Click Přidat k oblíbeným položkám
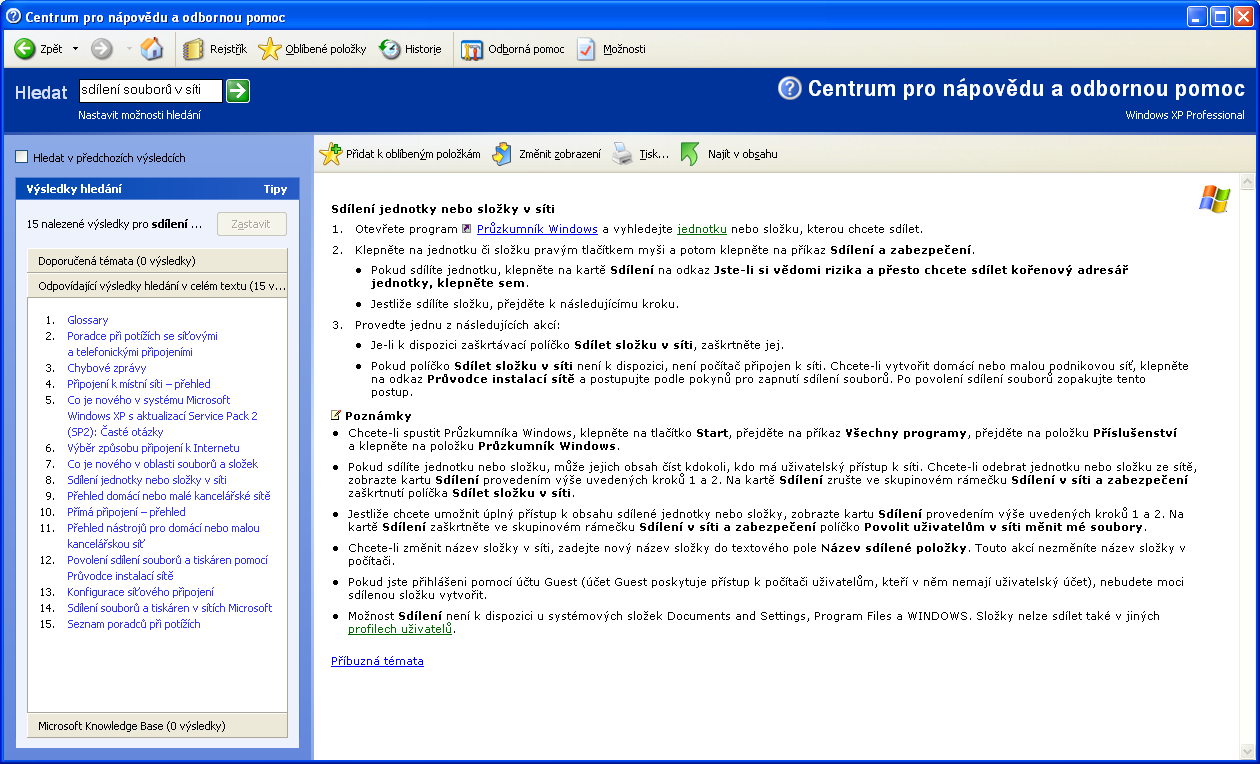Image resolution: width=1260 pixels, height=764 pixels. pyautogui.click(x=400, y=154)
